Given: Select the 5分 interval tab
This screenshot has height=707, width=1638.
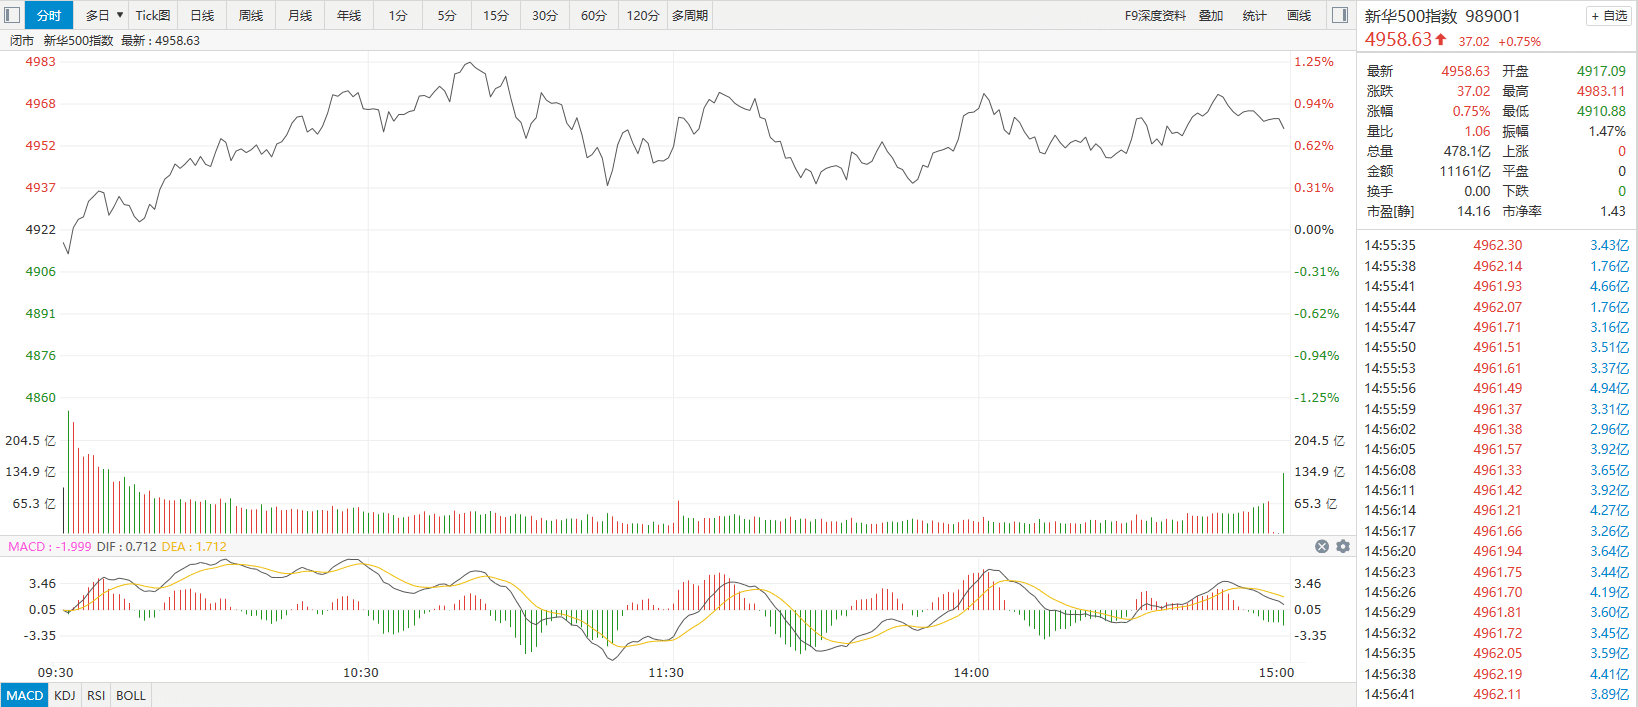Looking at the screenshot, I should [x=447, y=15].
